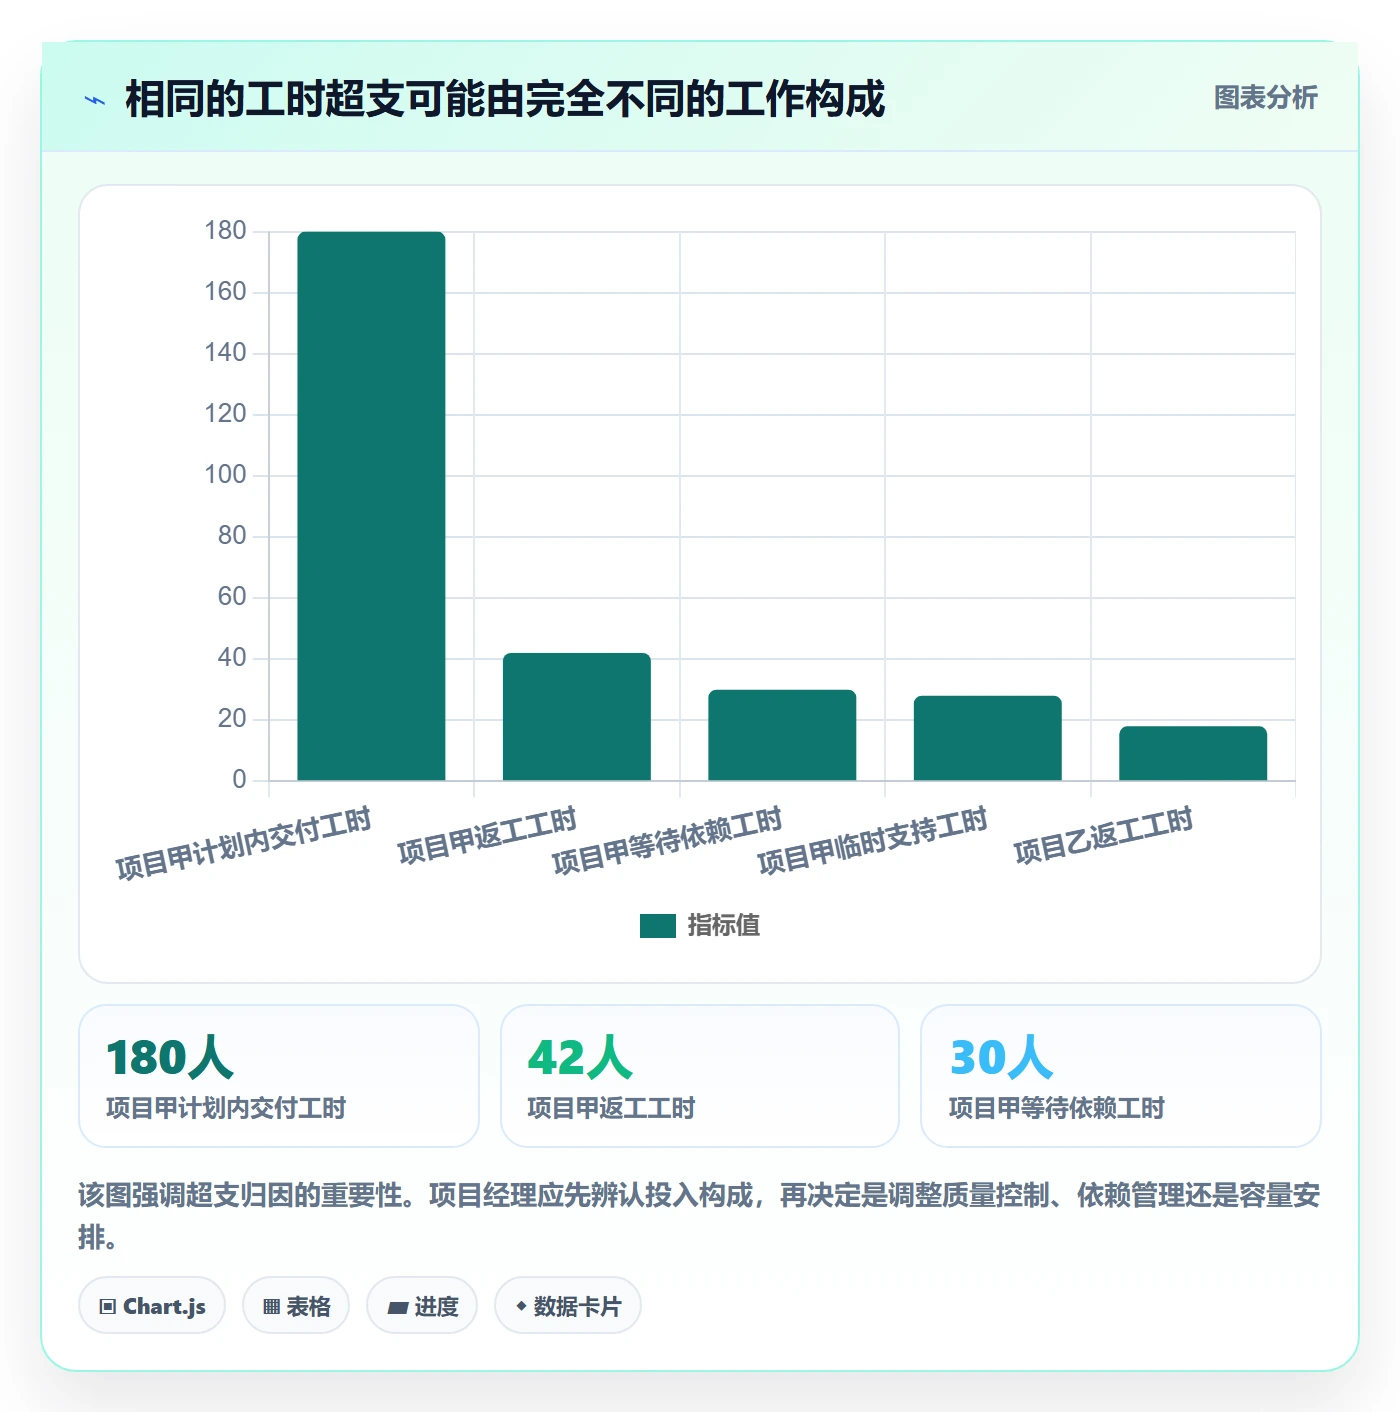Screen dimensions: 1400x1412
Task: Click the 图表分析 label in the header
Action: [x=1265, y=98]
